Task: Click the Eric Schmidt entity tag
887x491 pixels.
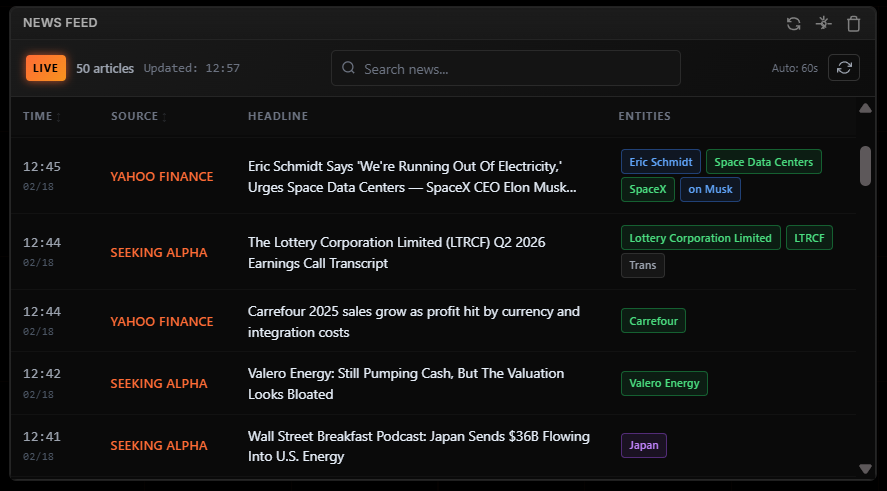Action: pyautogui.click(x=661, y=162)
